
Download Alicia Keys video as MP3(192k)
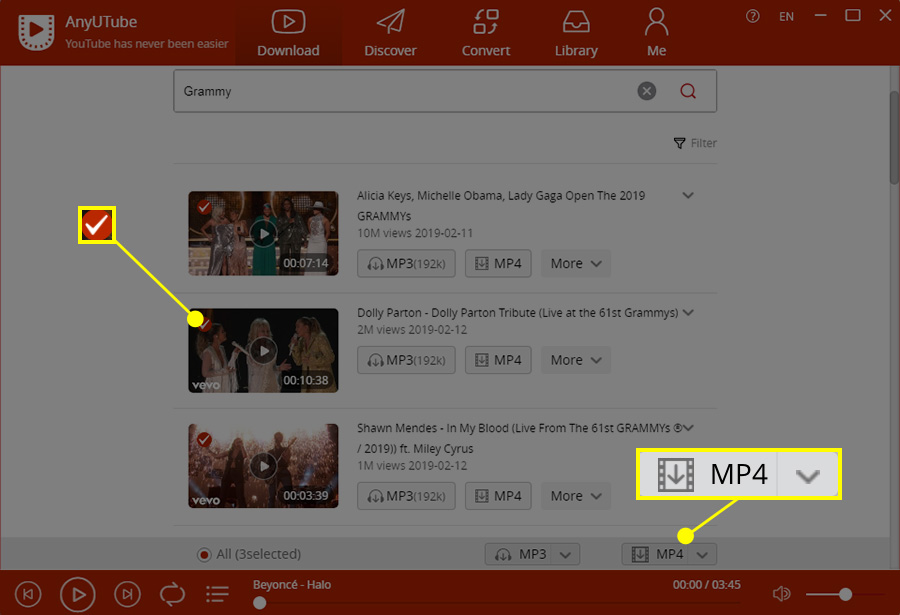[406, 264]
